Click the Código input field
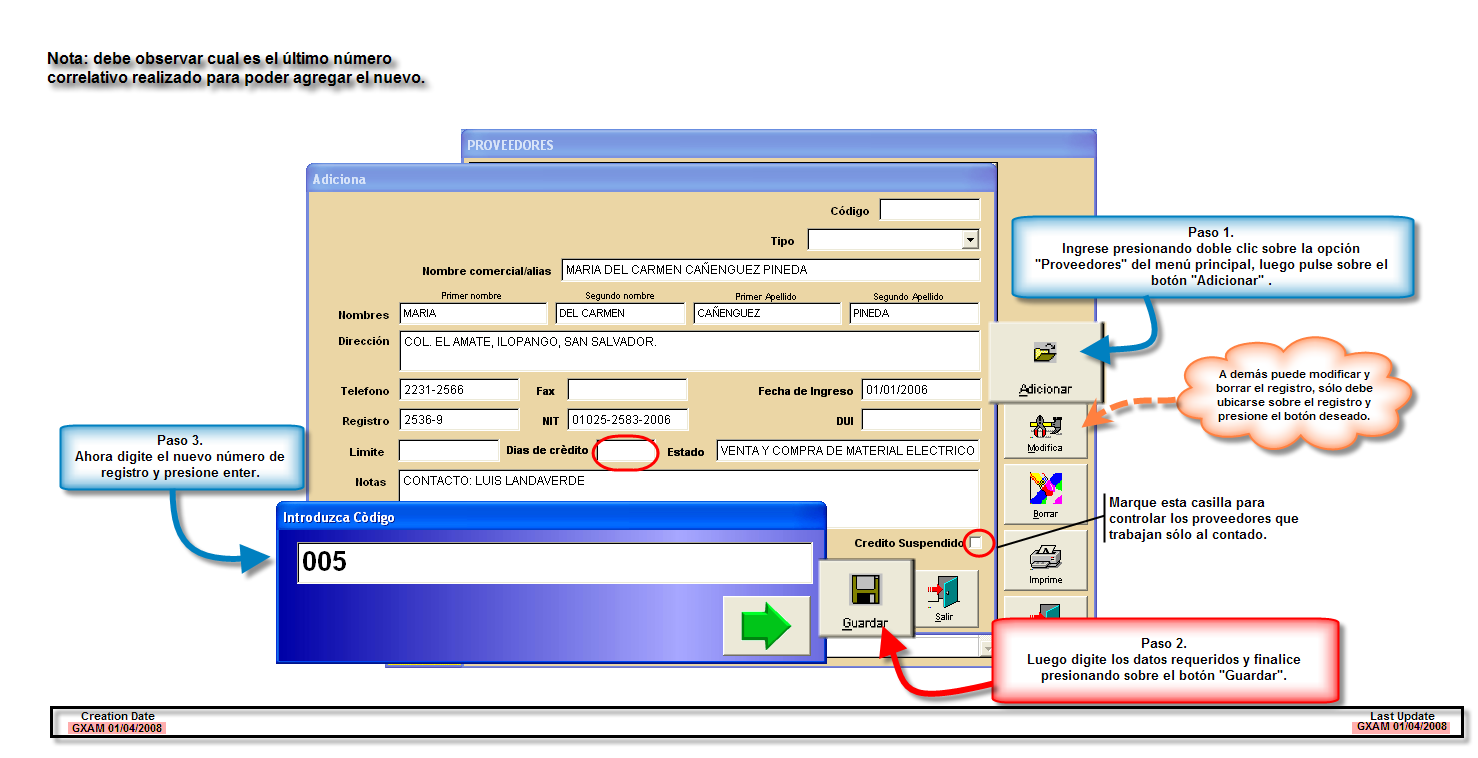Image resolution: width=1478 pixels, height=758 pixels. 930,210
